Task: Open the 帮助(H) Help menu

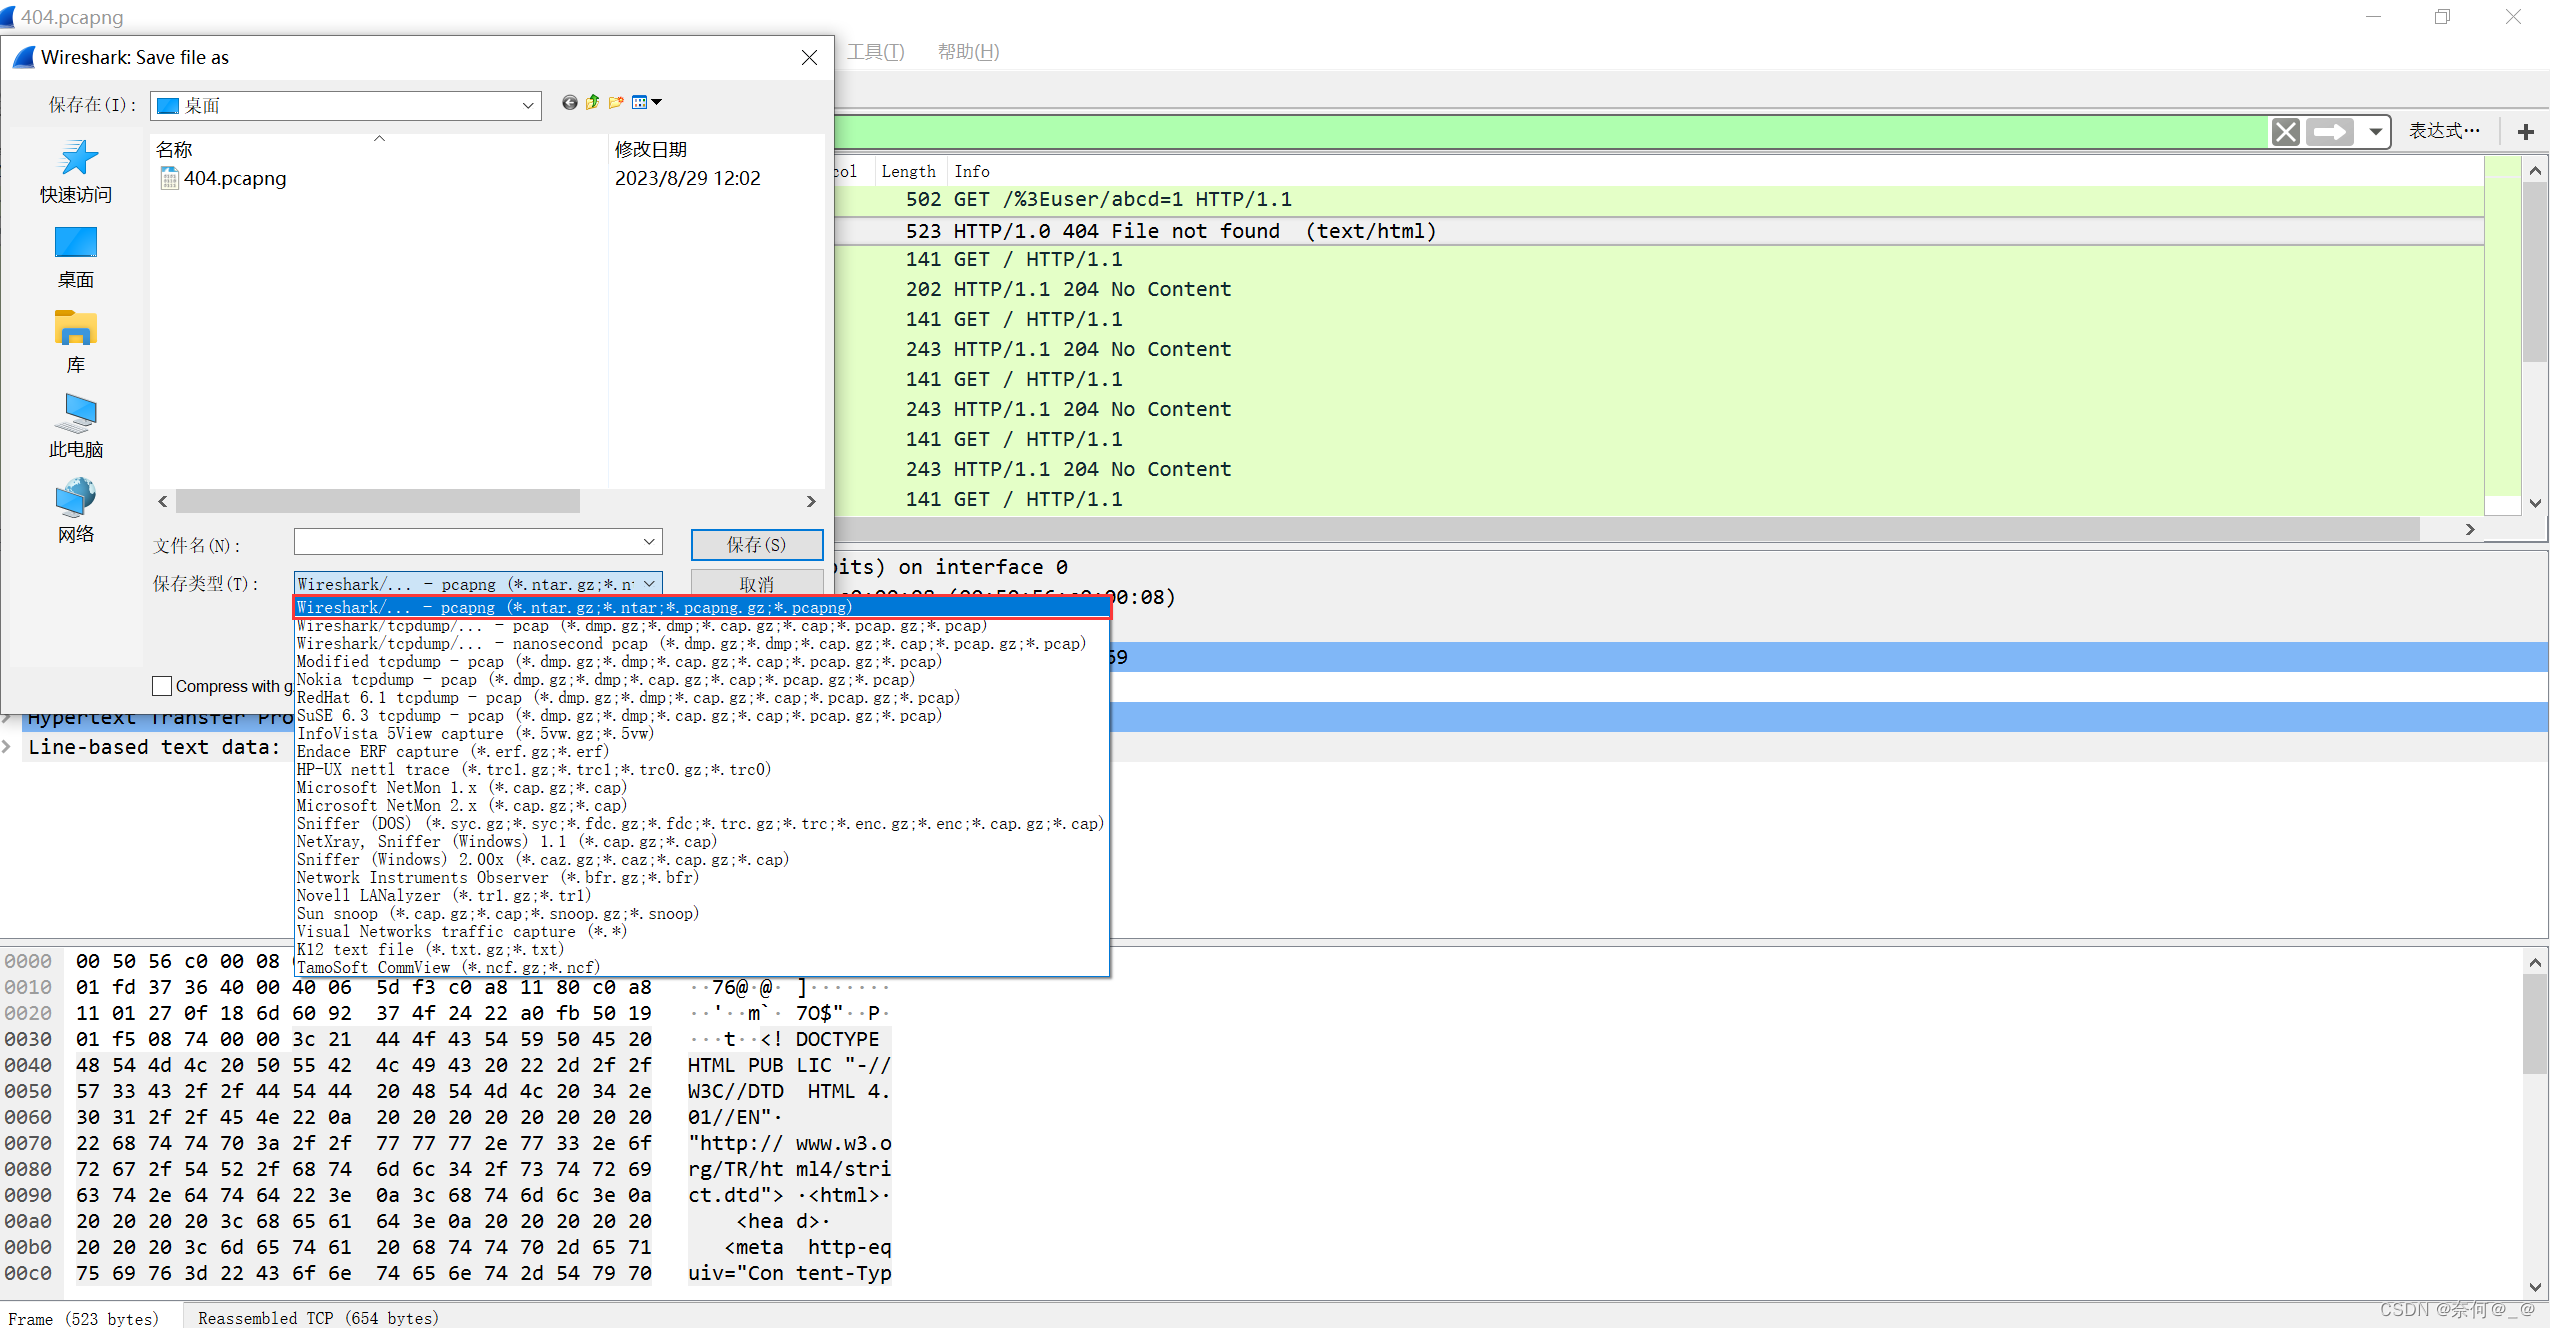Action: [x=968, y=52]
